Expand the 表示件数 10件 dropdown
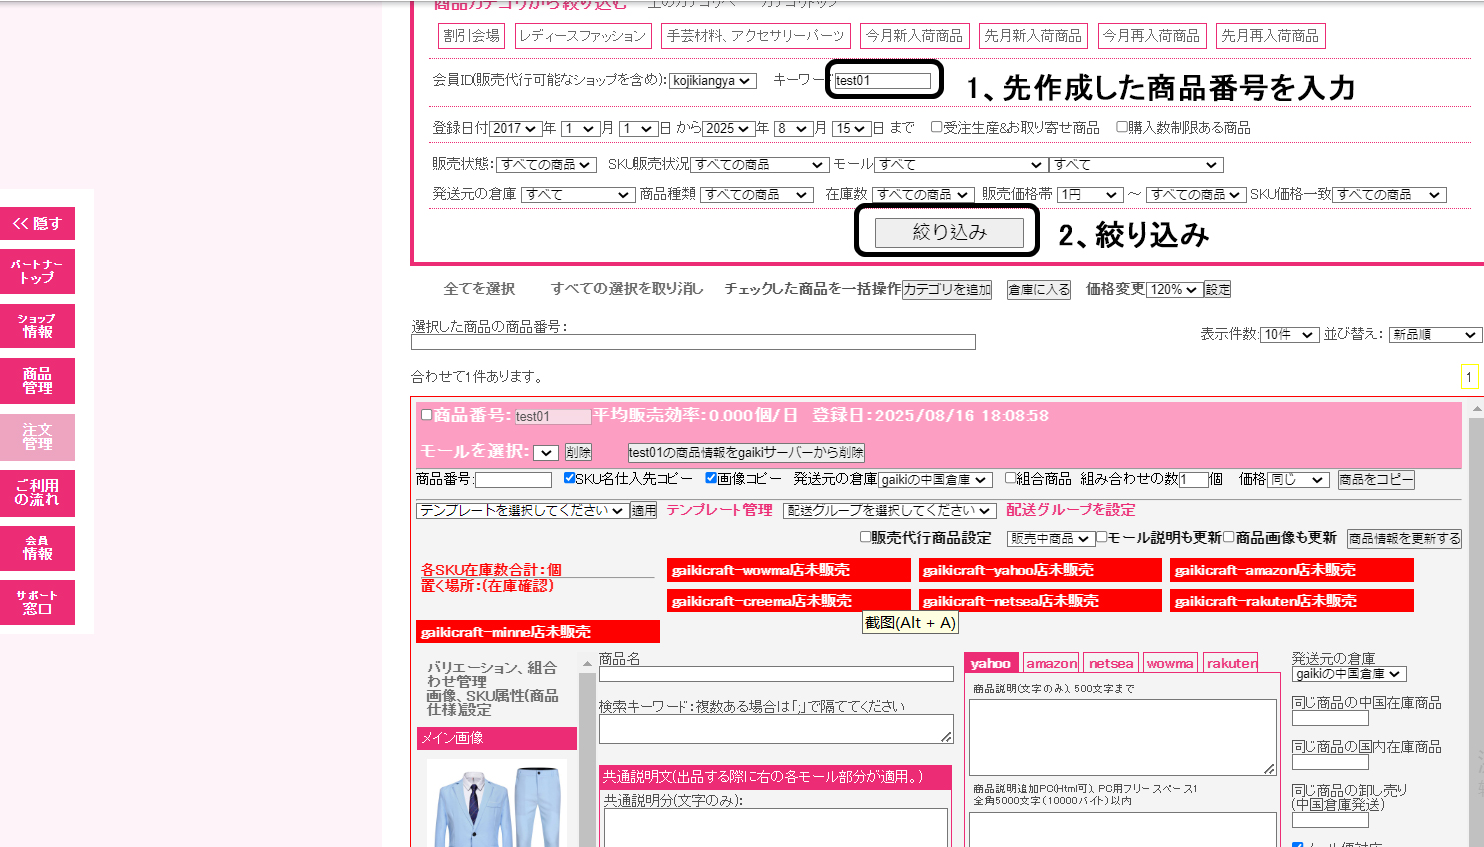 (1289, 335)
